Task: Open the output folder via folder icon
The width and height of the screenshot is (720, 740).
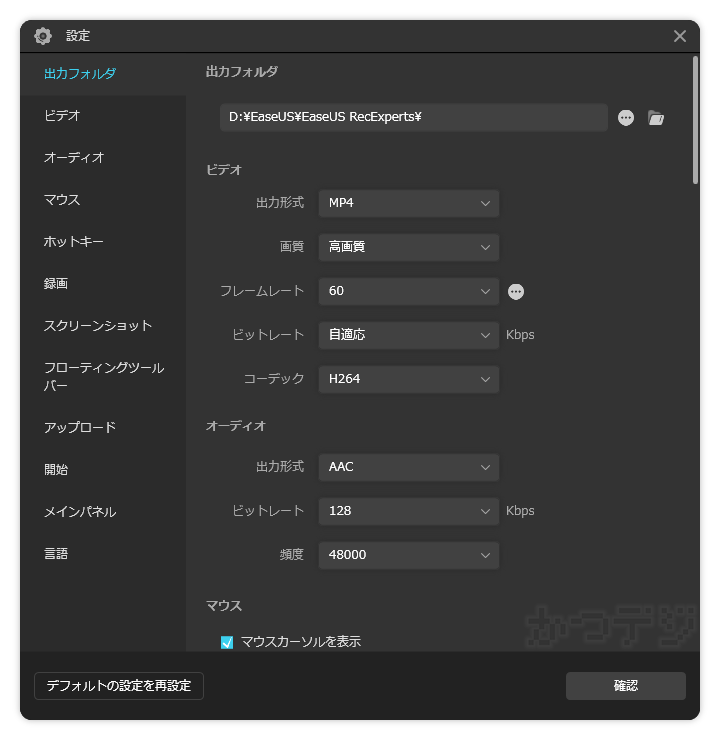Action: point(656,118)
